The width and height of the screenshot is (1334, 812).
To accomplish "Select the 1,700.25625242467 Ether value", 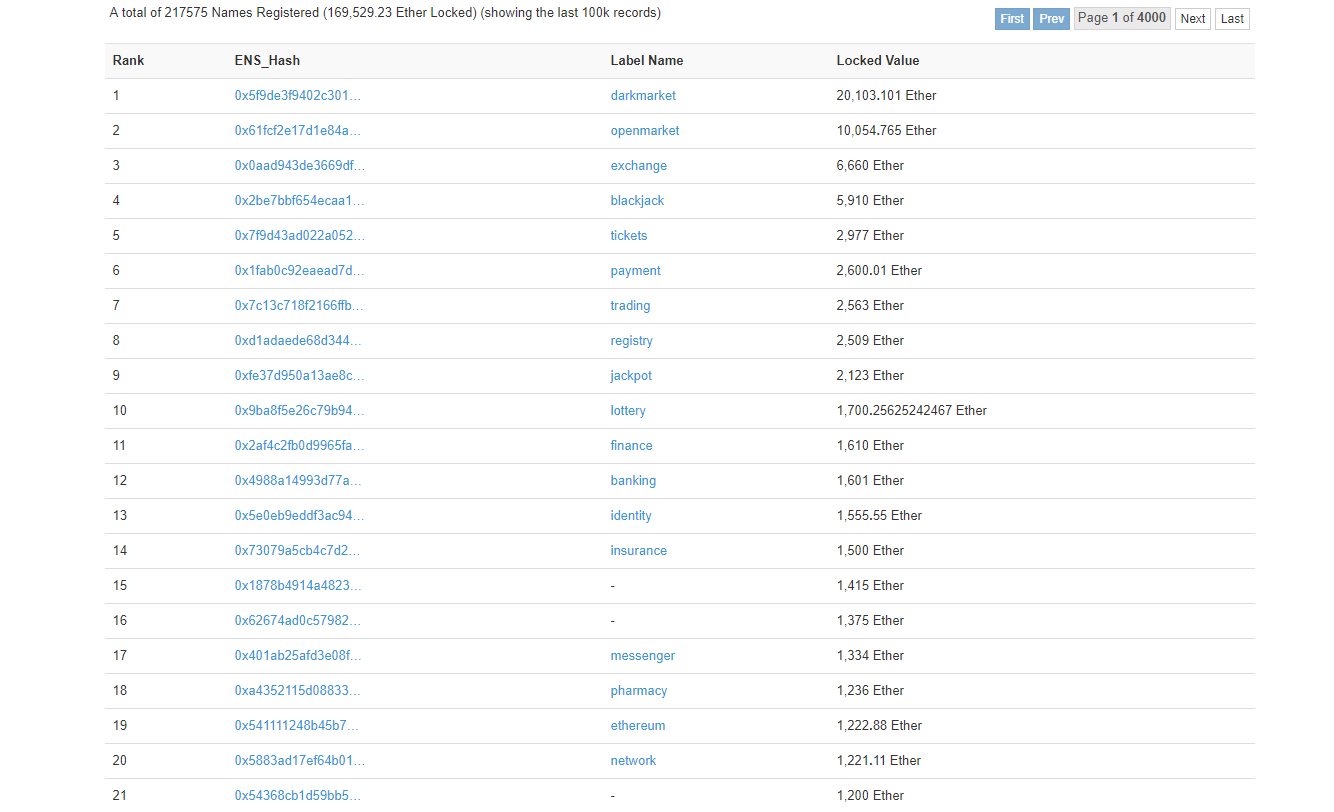I will click(x=912, y=411).
